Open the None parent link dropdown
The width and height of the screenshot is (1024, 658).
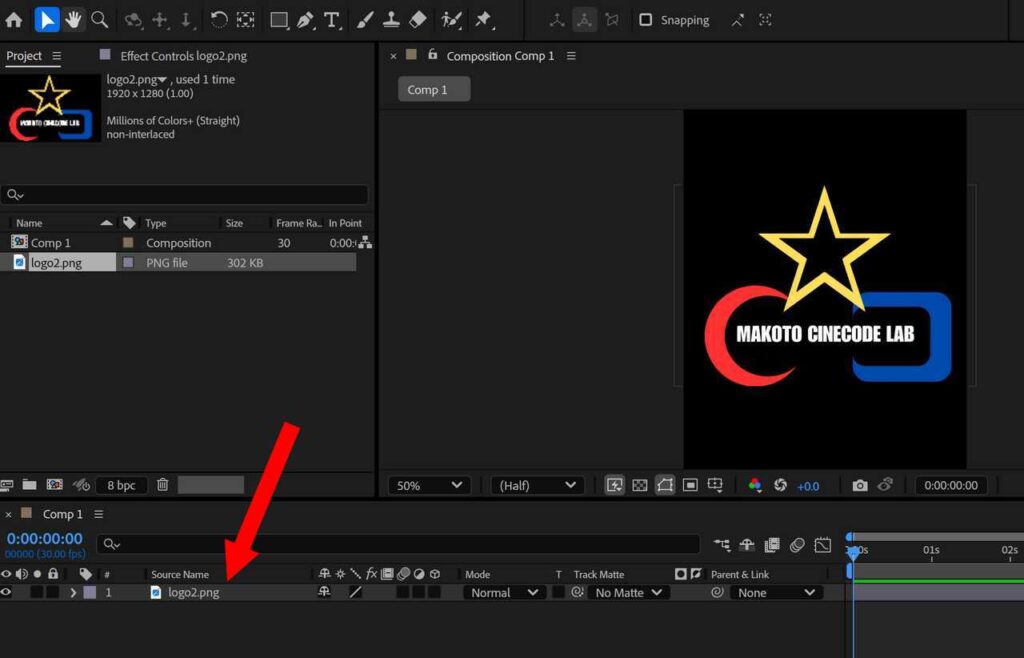776,593
